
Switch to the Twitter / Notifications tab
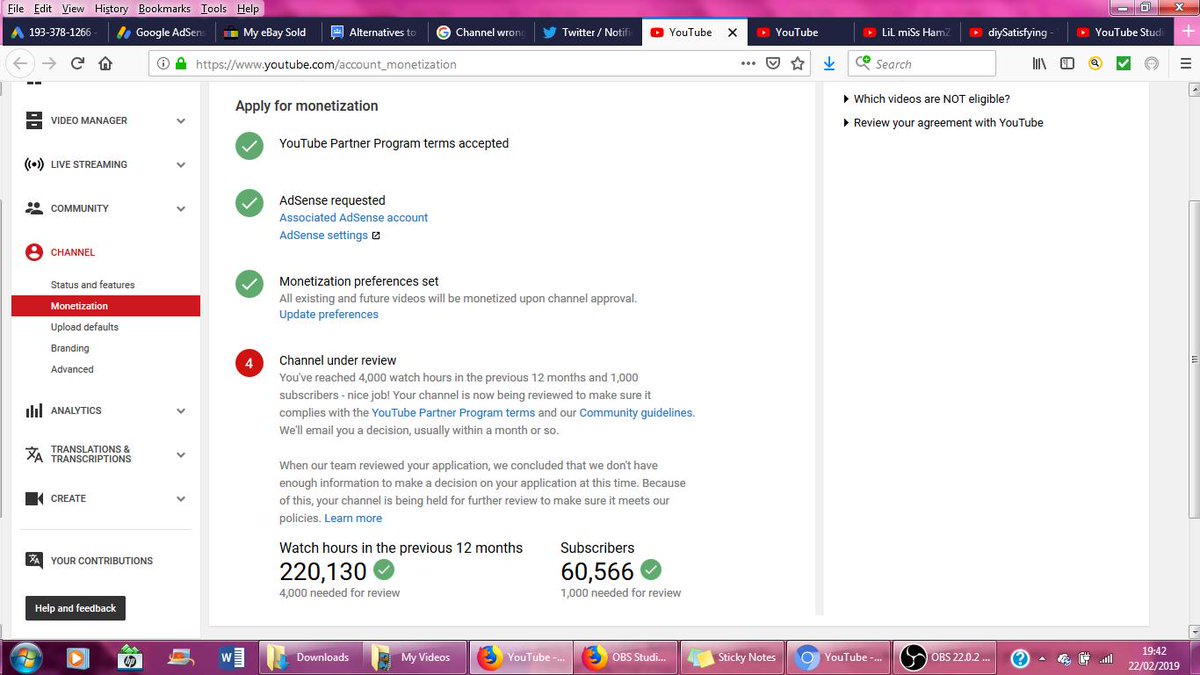pyautogui.click(x=587, y=32)
